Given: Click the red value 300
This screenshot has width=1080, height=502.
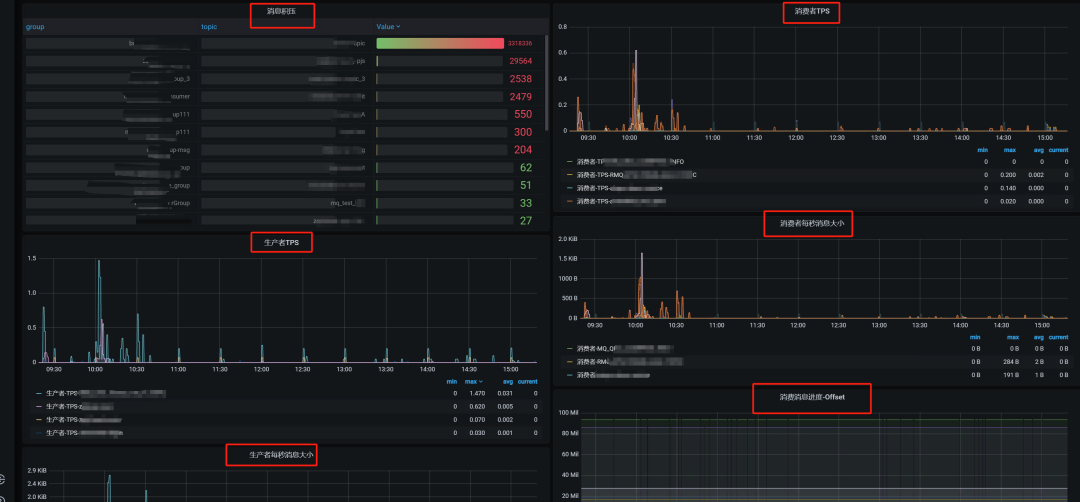Looking at the screenshot, I should click(x=523, y=132).
